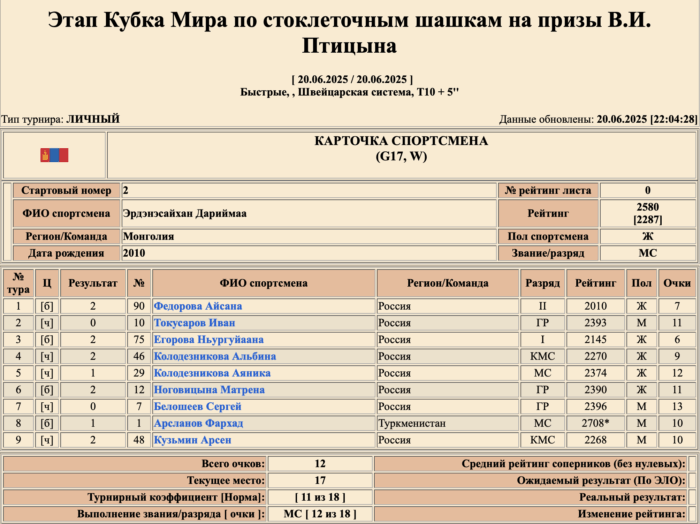Viewport: 700px width, 524px height.
Task: Click the Текущее место value 17
Action: pos(319,481)
